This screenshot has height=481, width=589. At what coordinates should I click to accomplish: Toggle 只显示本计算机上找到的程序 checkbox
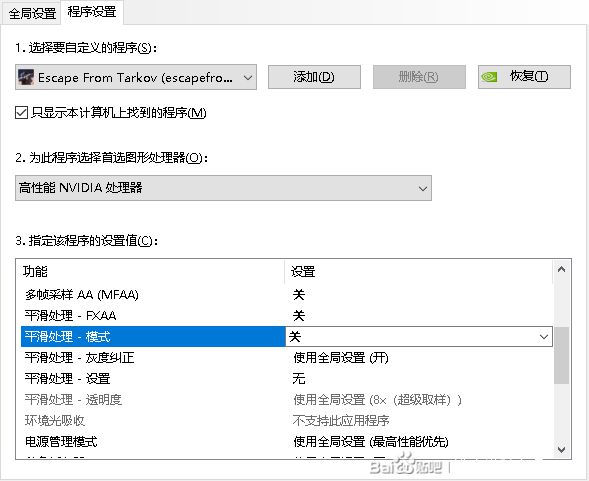pos(21,113)
